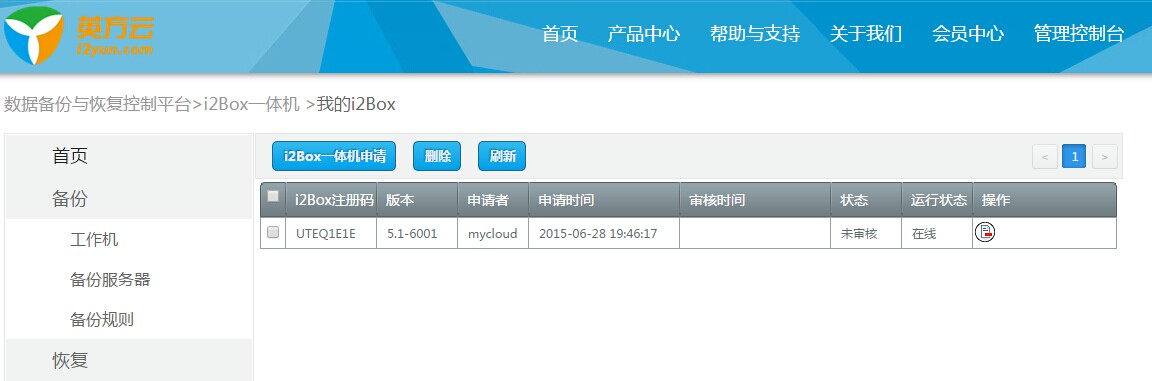Viewport: 1152px width, 381px height.
Task: Open 关于我们 in the top navigation
Action: point(865,34)
